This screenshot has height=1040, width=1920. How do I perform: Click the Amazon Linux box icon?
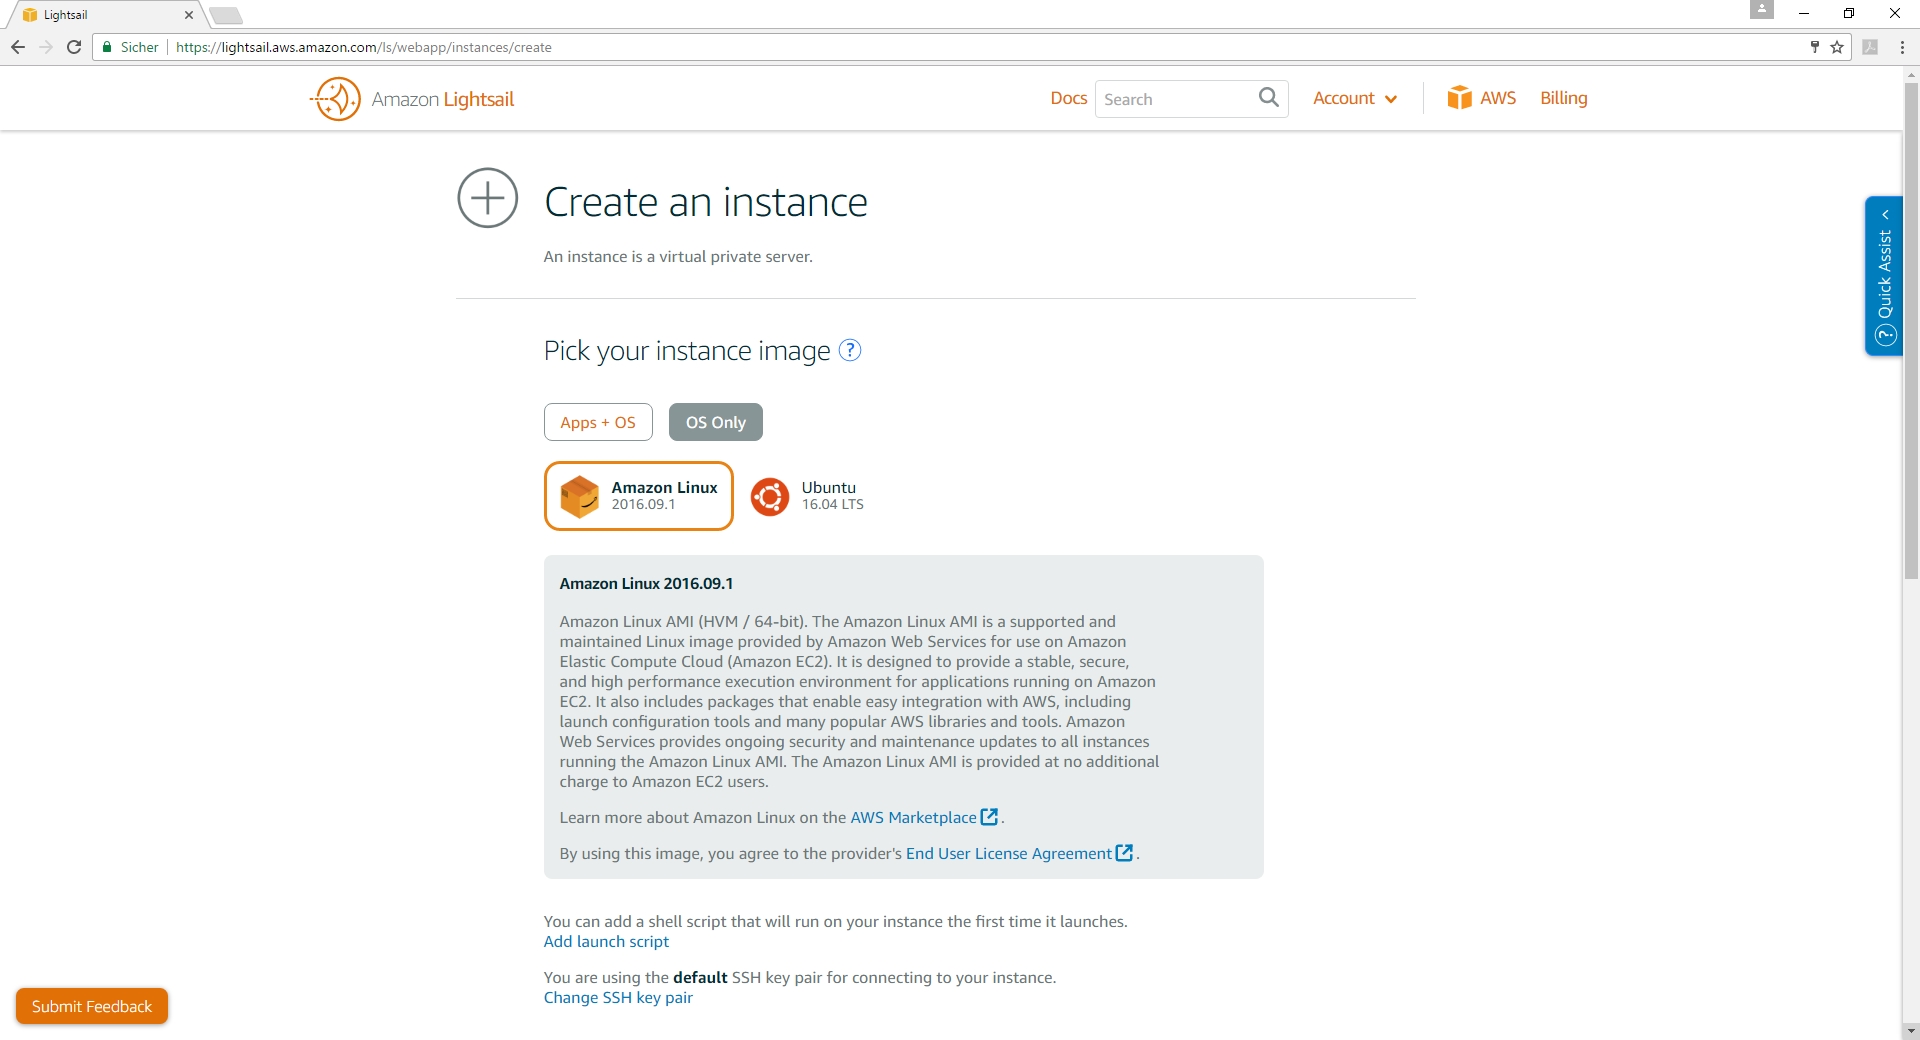[x=580, y=496]
